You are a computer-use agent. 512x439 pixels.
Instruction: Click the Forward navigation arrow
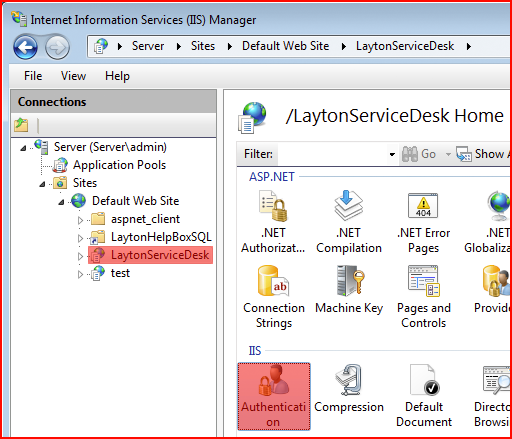click(x=57, y=47)
